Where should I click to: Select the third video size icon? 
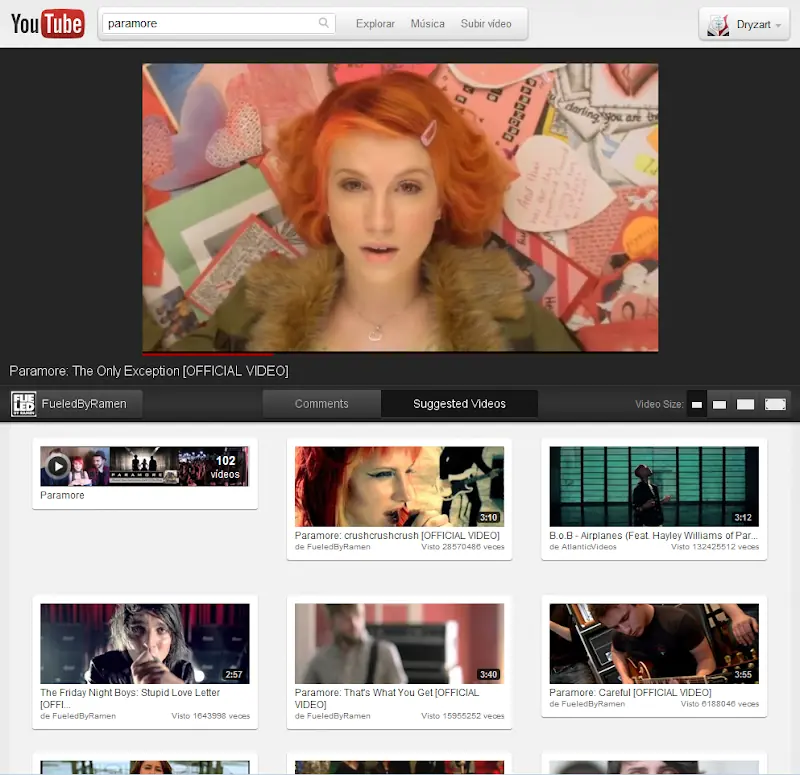point(745,405)
